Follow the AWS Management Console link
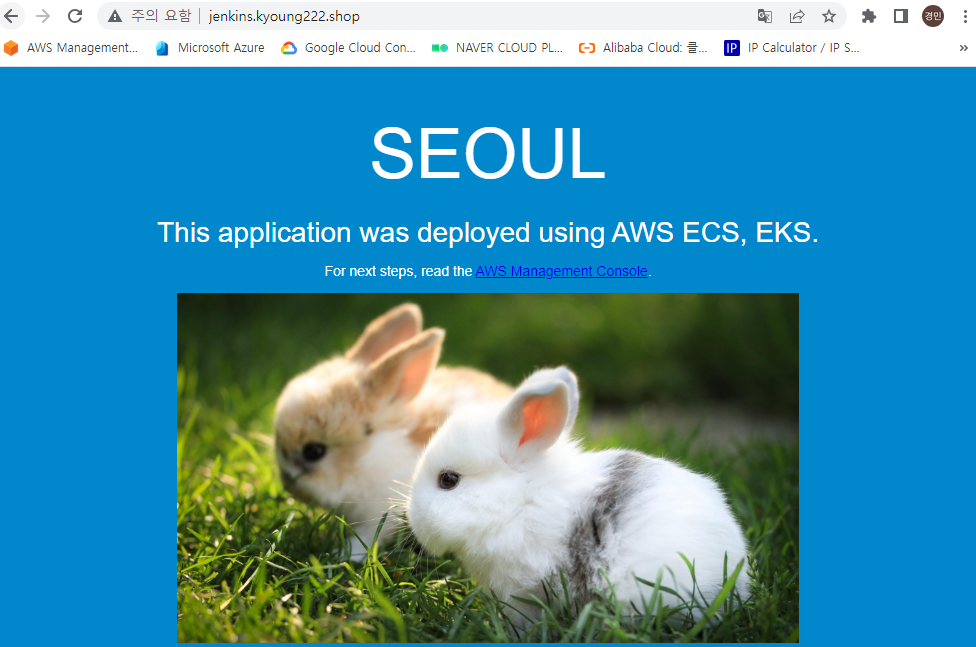976x647 pixels. click(x=561, y=272)
